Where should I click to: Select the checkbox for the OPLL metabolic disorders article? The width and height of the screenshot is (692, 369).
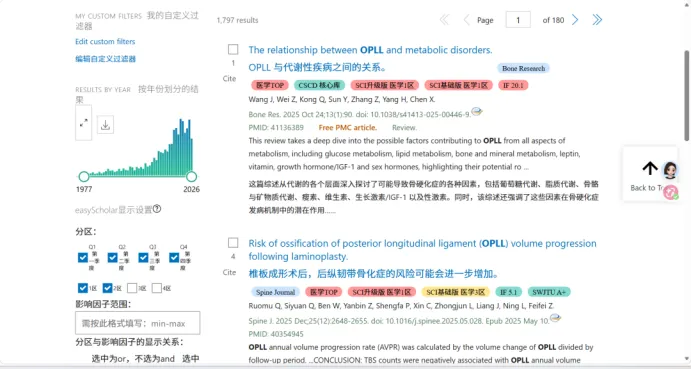pos(233,49)
